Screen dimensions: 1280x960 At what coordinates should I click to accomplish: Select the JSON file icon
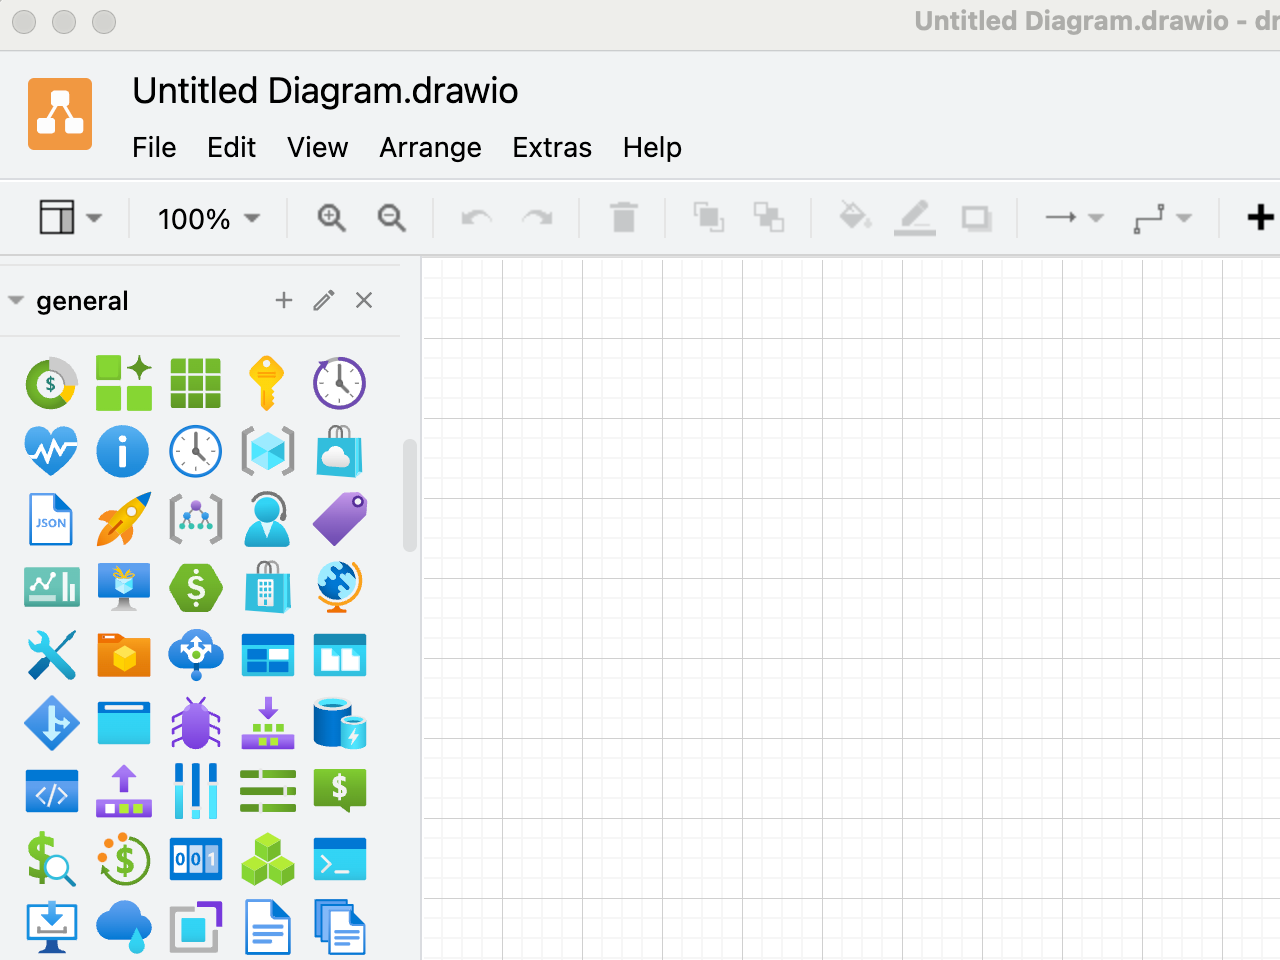tap(51, 519)
